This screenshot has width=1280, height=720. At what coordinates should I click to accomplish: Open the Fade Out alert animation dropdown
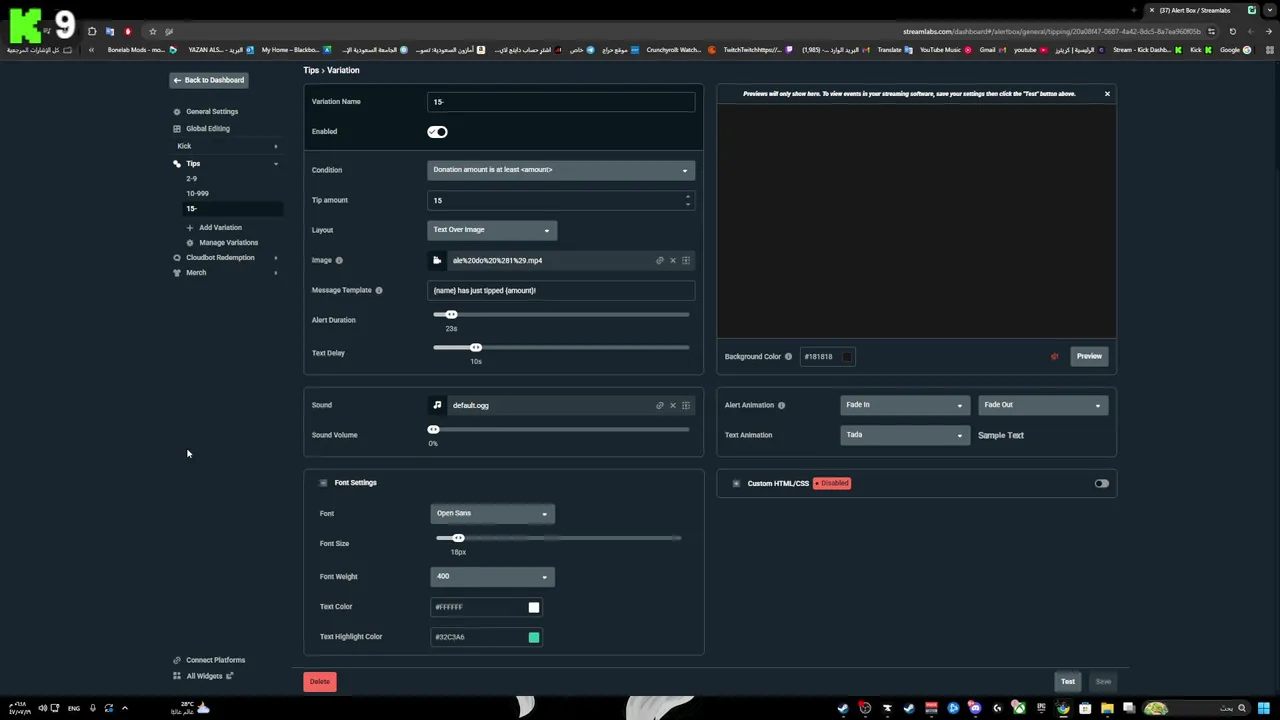tap(1042, 405)
